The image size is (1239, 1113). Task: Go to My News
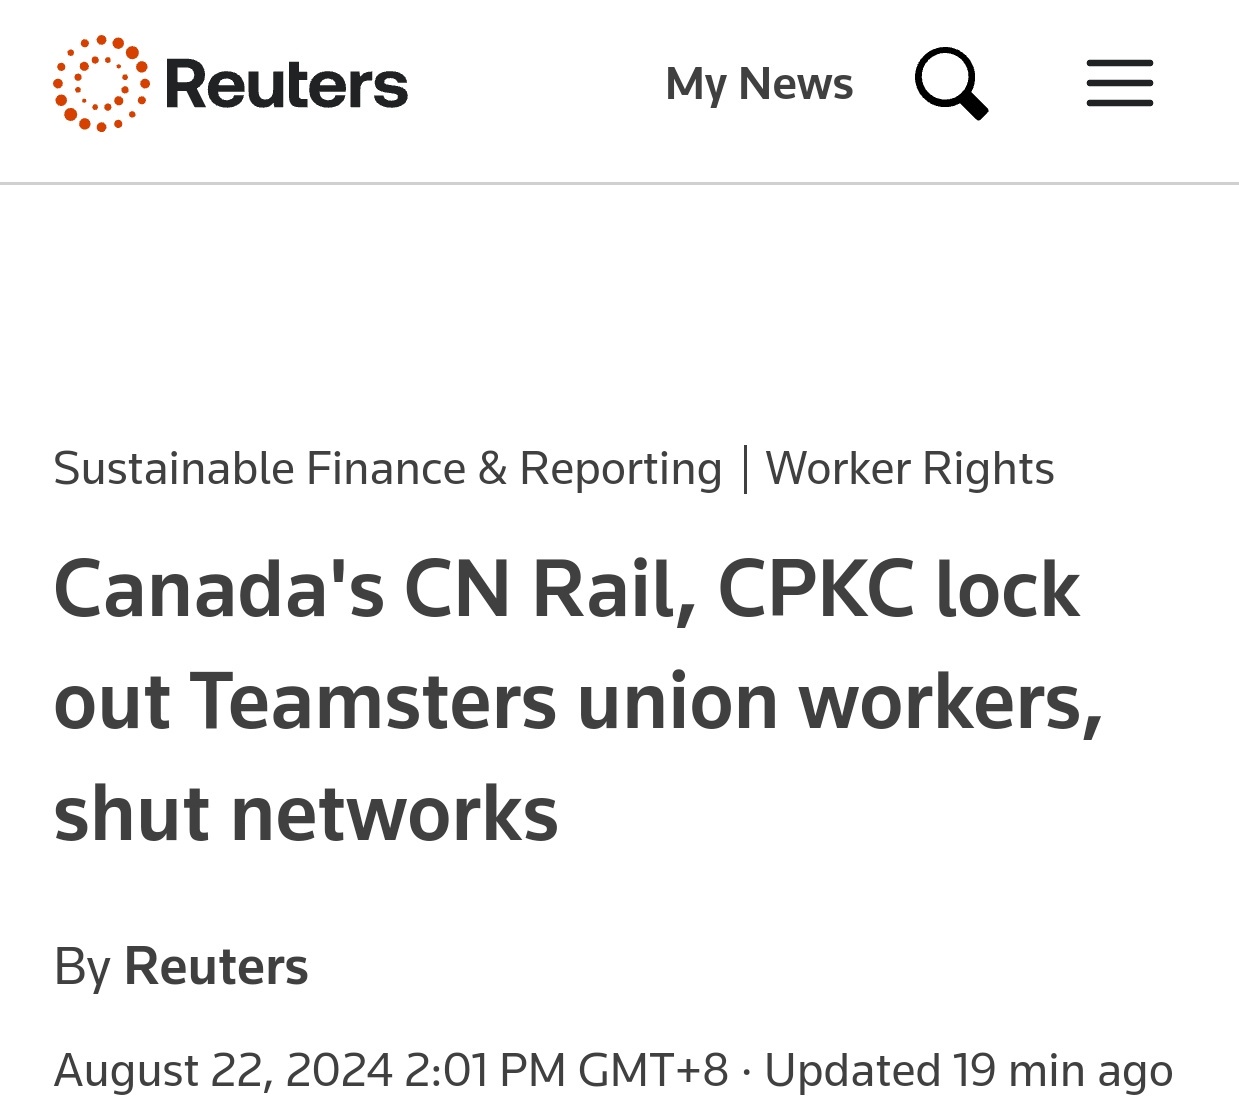click(759, 84)
